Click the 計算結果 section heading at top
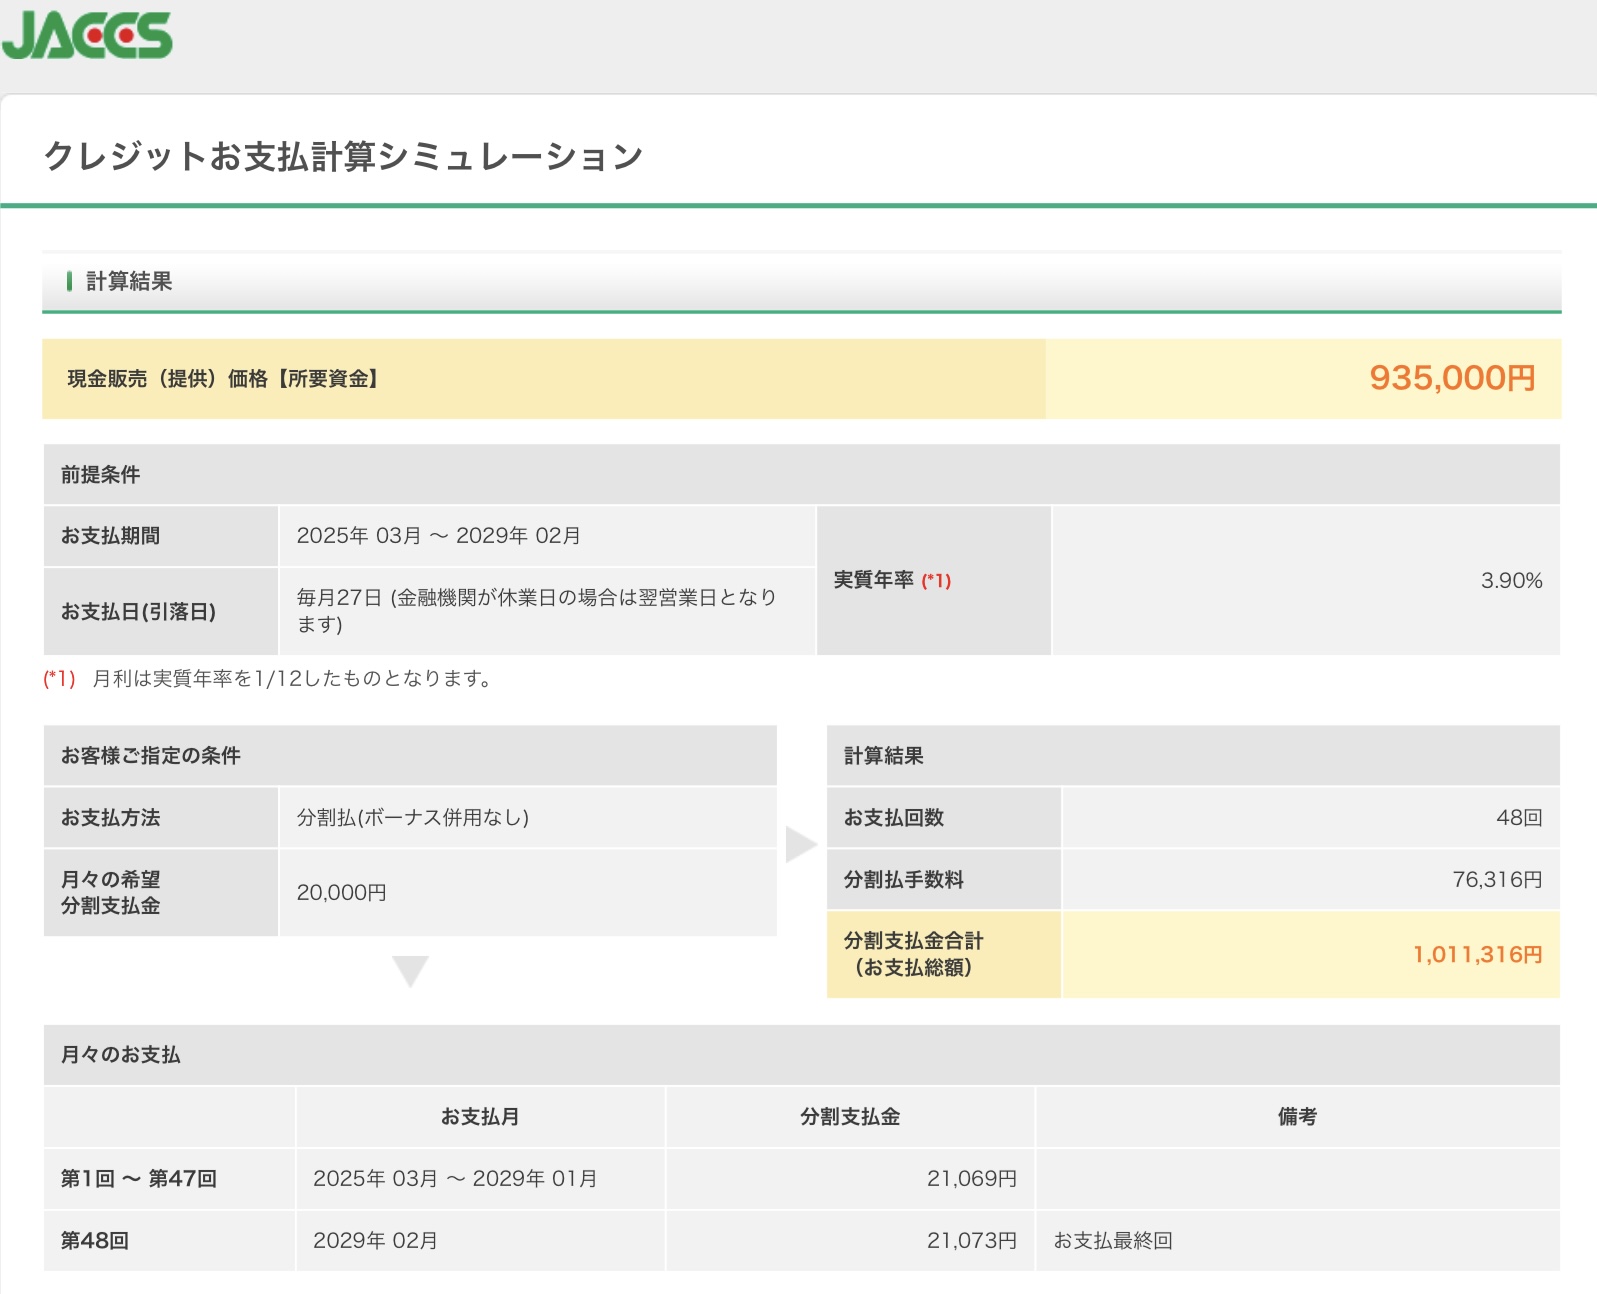Screen dimensions: 1597x1294 point(129,281)
